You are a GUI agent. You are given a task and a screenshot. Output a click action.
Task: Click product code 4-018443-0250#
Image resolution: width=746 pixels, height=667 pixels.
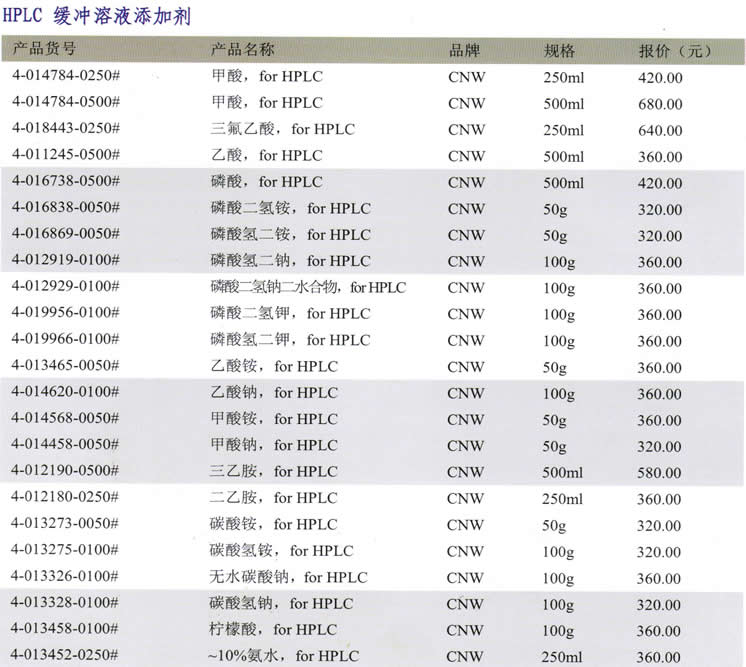[x=66, y=129]
